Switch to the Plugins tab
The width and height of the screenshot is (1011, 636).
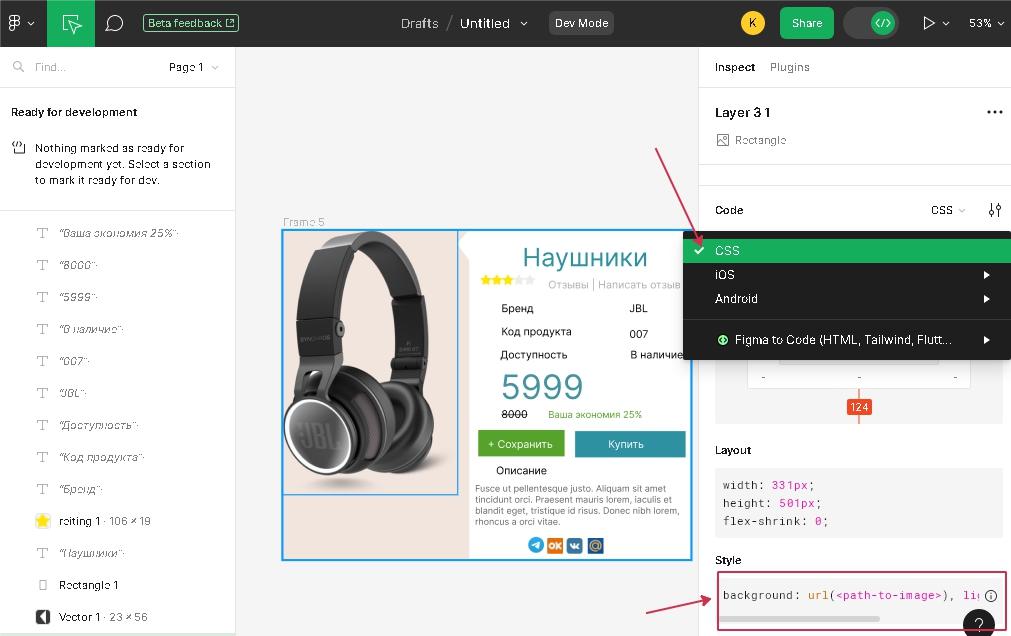click(x=789, y=67)
